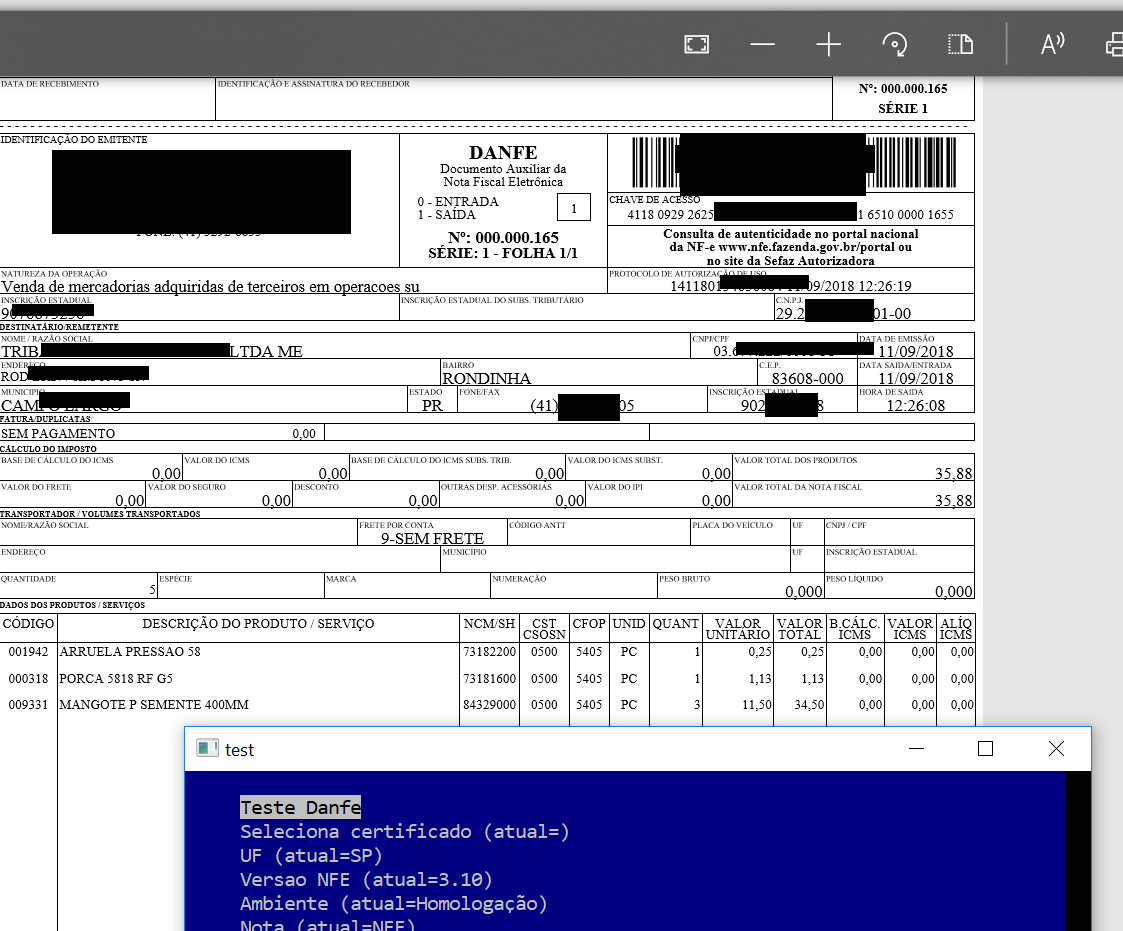1123x931 pixels.
Task: Minimize the test console window
Action: 914,749
